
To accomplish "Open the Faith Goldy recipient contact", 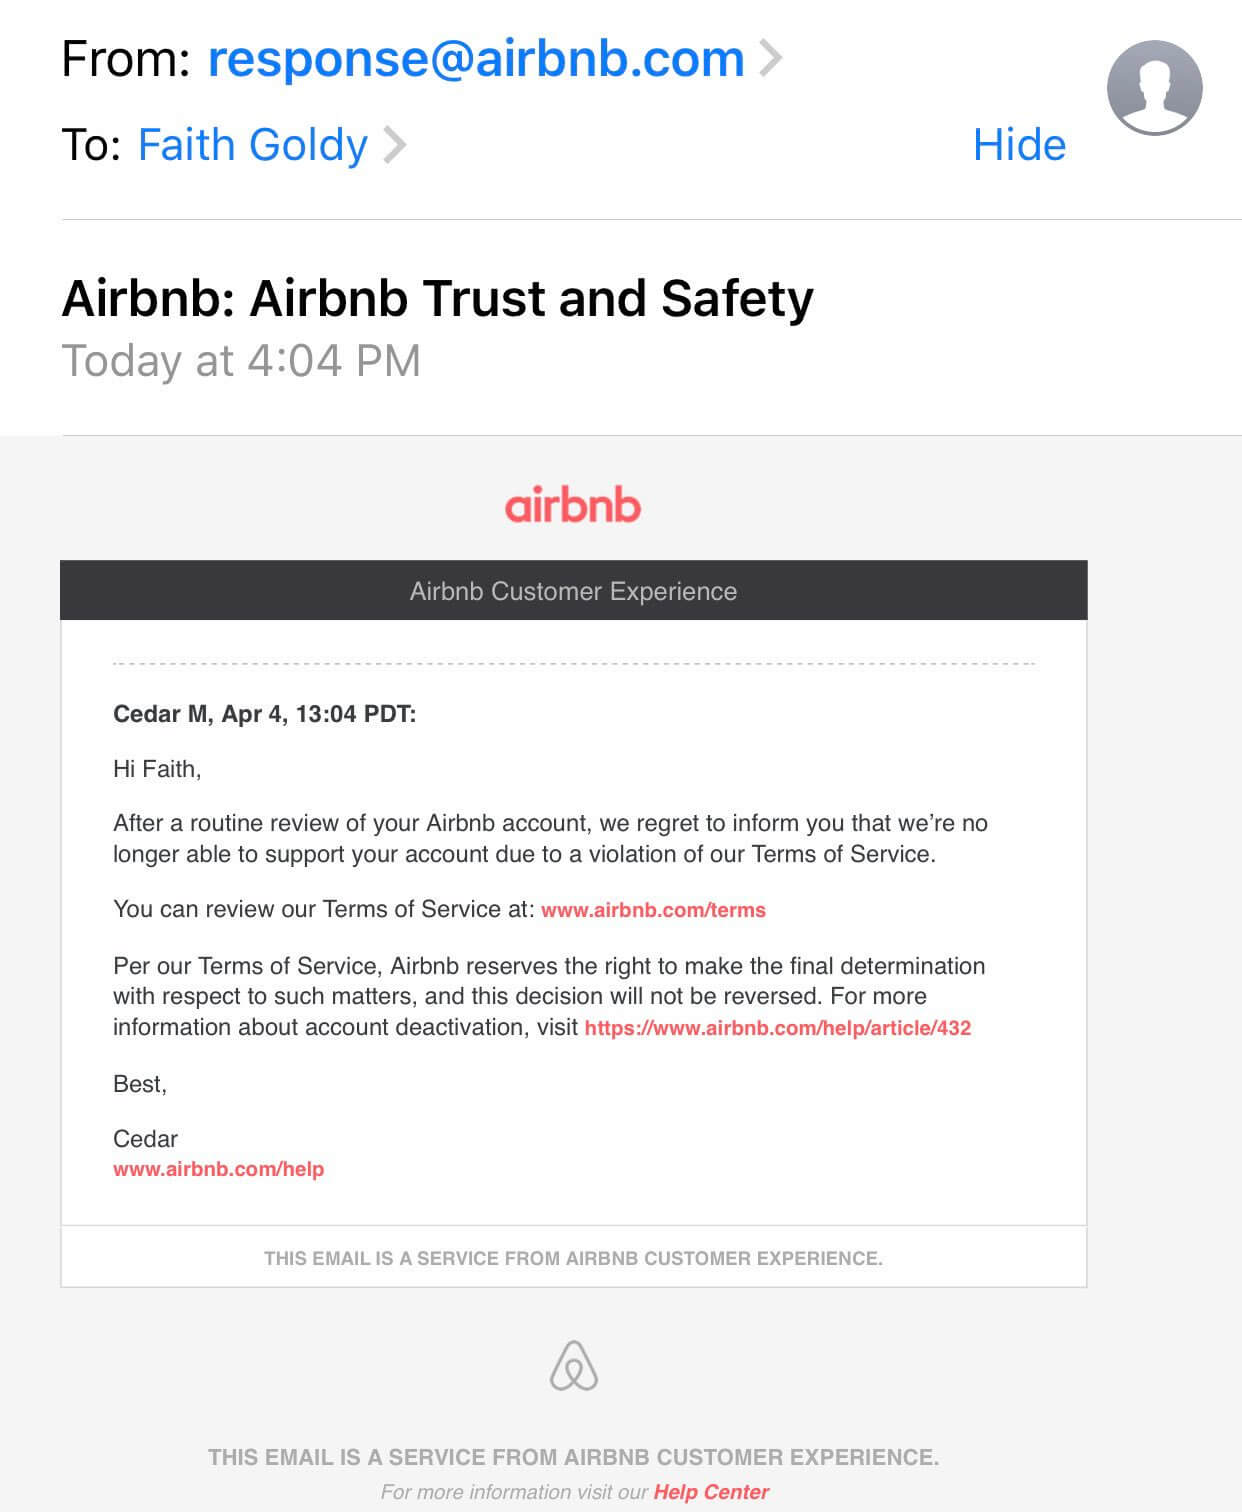I will point(253,145).
